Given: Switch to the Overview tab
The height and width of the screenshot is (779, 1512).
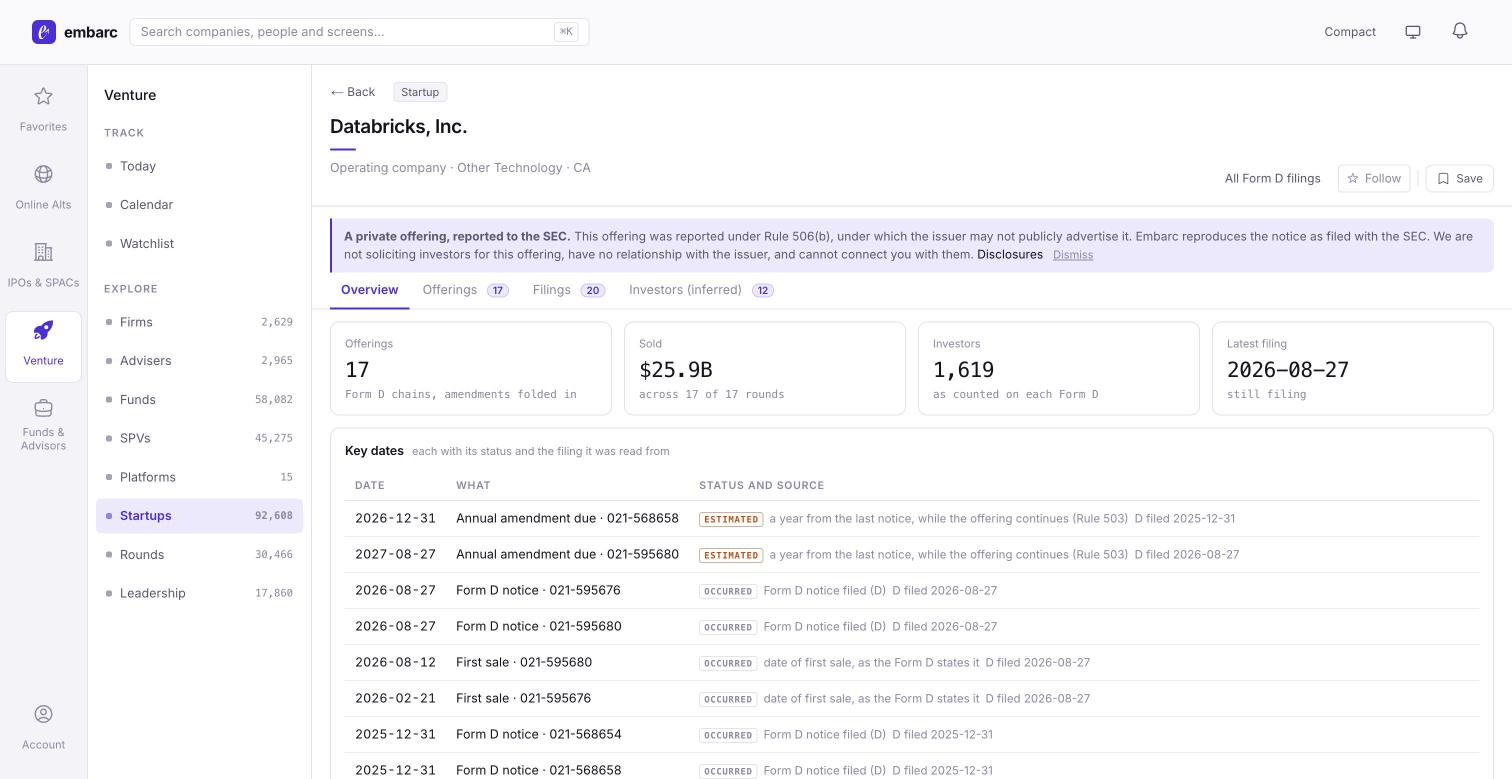Looking at the screenshot, I should coord(369,290).
